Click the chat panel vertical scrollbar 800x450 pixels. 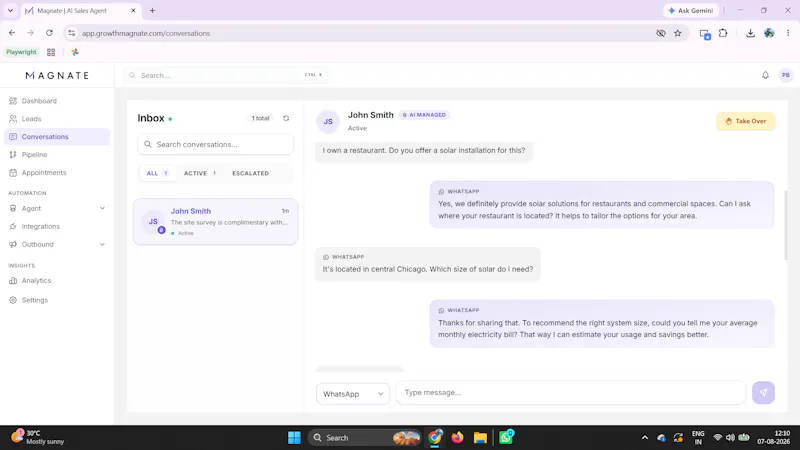pyautogui.click(x=786, y=224)
